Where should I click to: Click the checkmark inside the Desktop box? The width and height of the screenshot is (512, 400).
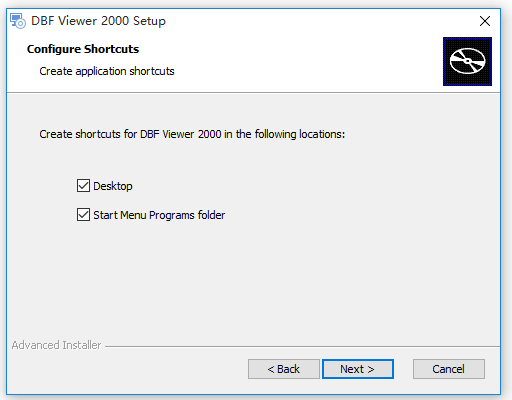[83, 186]
